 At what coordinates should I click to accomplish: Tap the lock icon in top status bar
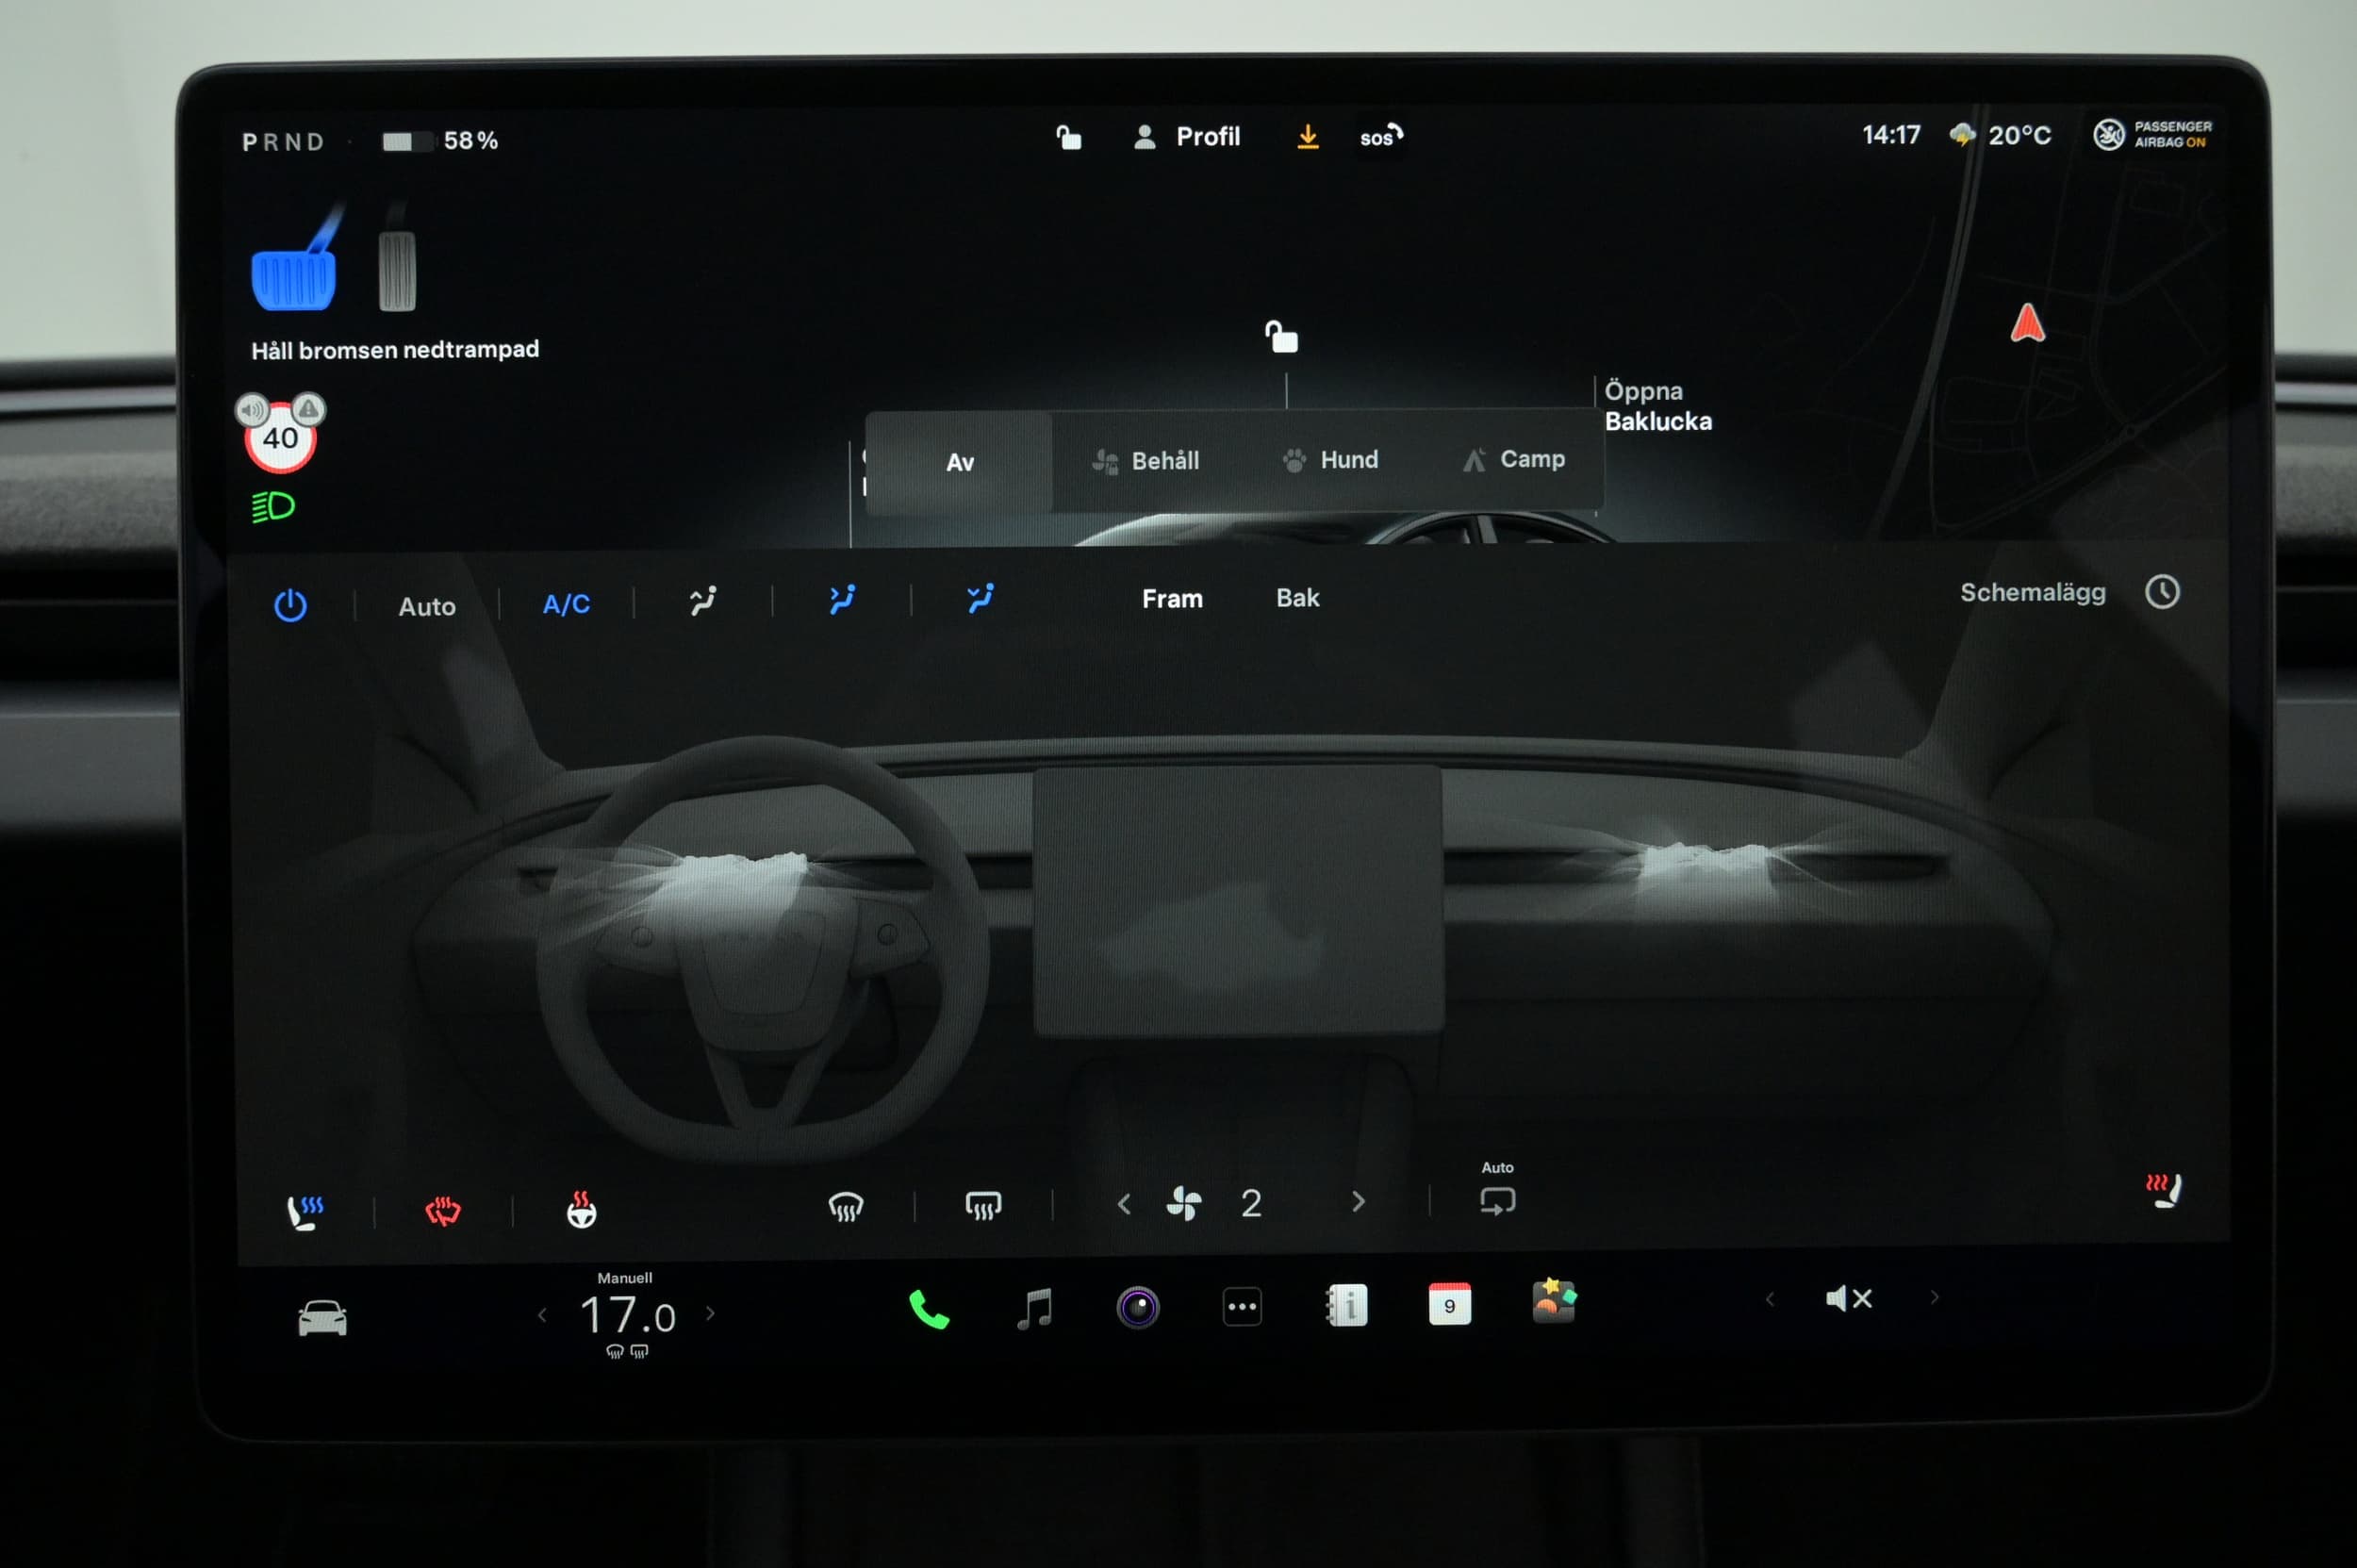point(1068,137)
